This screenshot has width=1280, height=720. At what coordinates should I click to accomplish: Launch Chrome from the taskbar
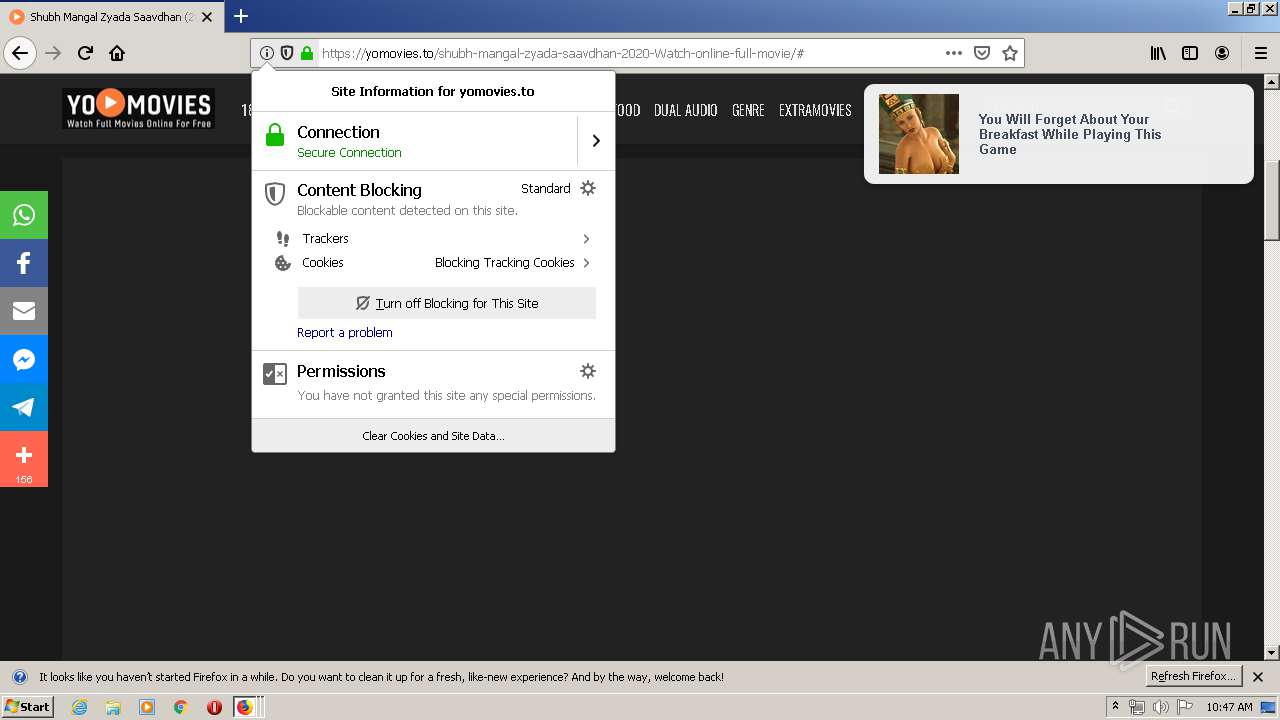pos(180,707)
